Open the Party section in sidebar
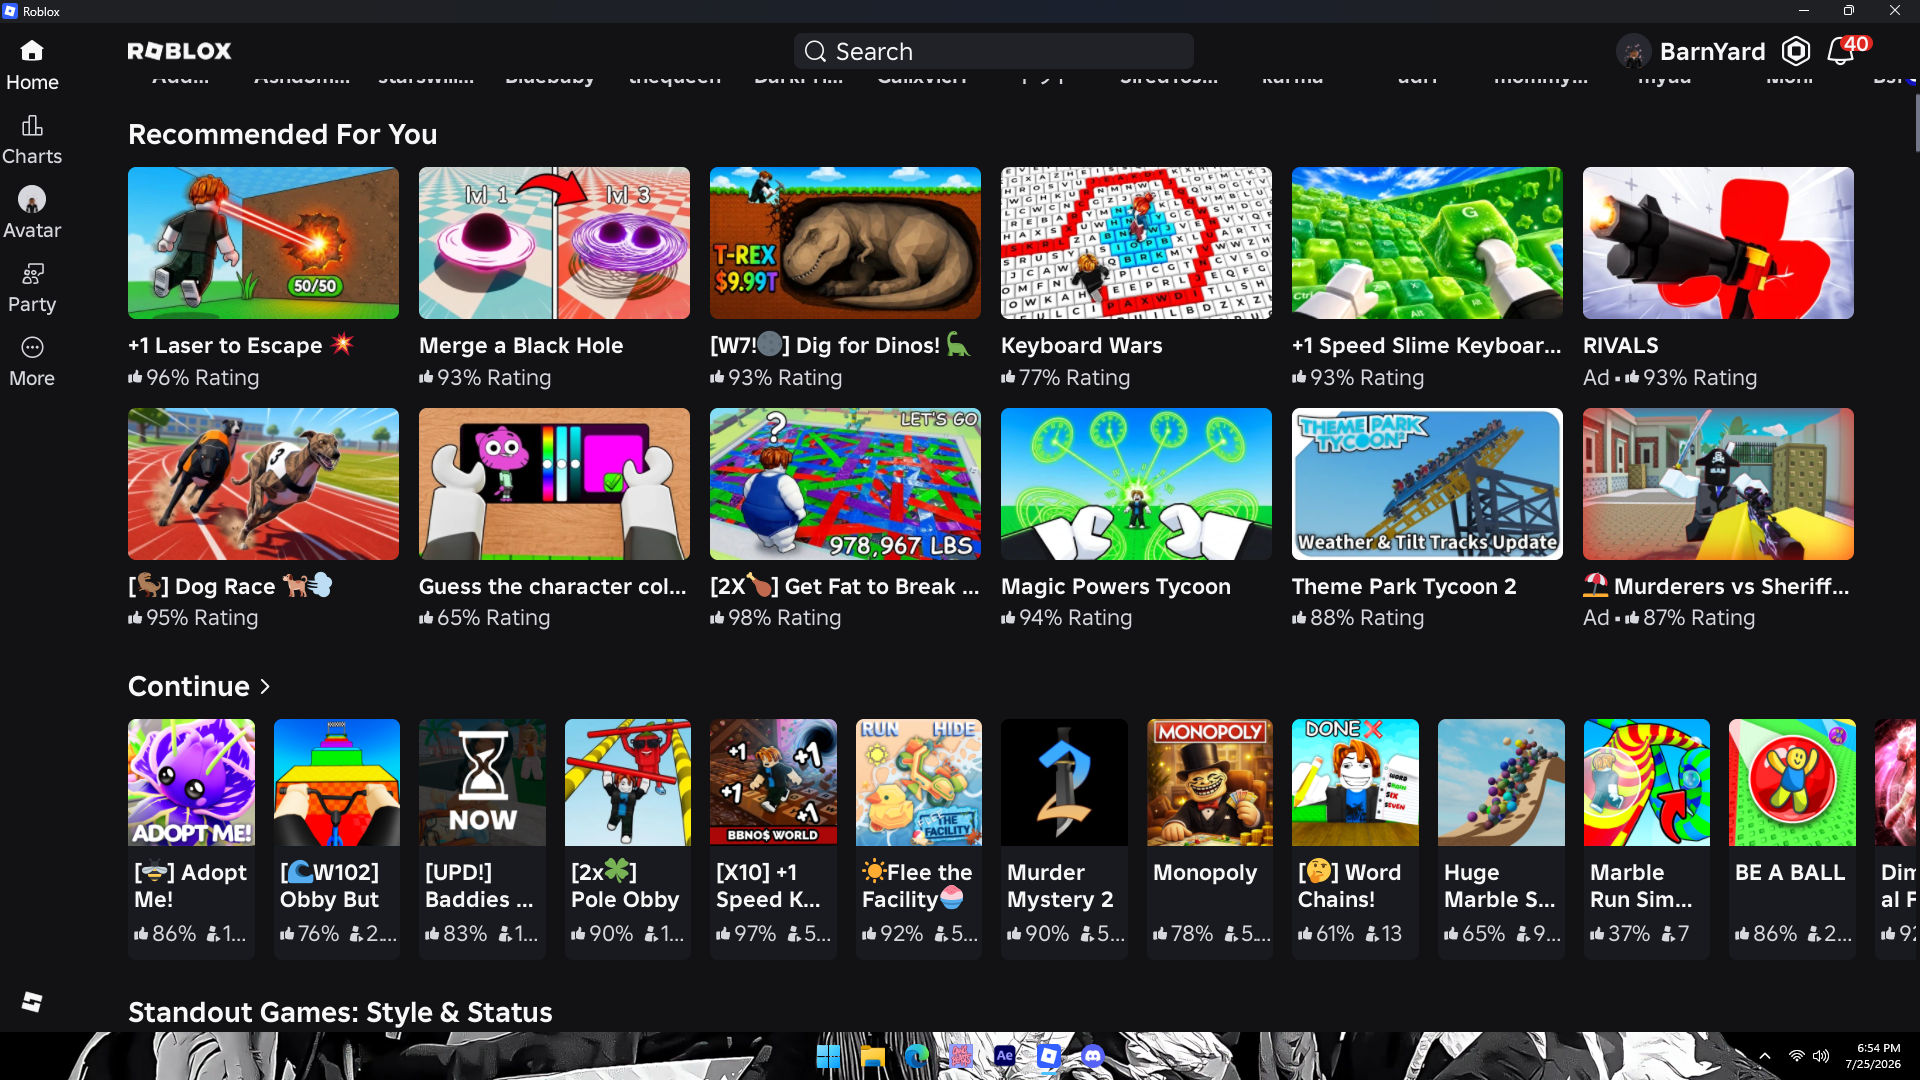1920x1080 pixels. 32,287
